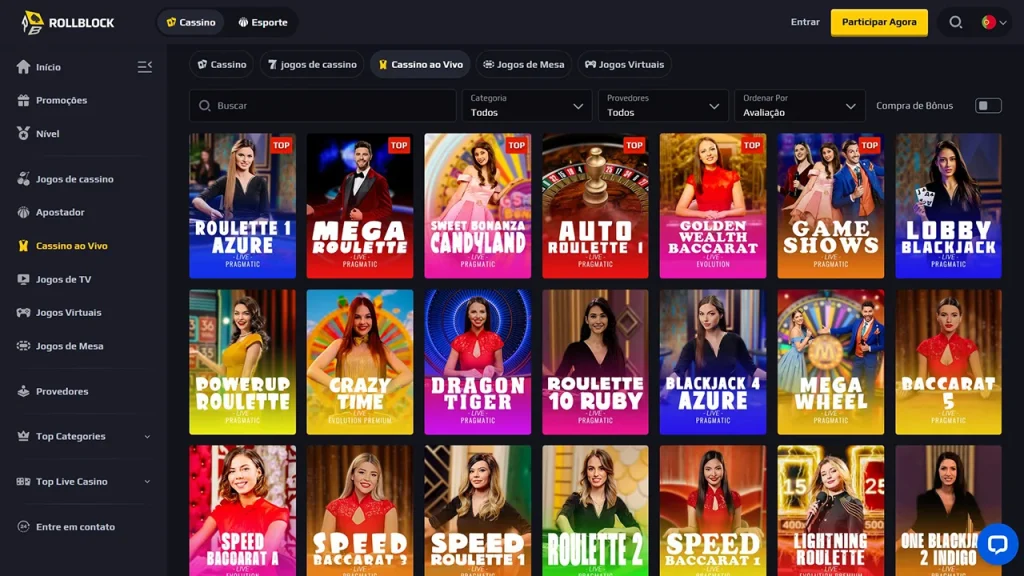Open the live chat bubble
Viewport: 1024px width, 576px height.
point(997,543)
